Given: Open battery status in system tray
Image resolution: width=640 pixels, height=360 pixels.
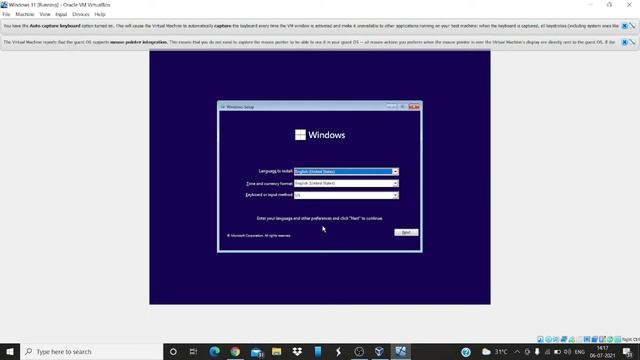Looking at the screenshot, I should pos(557,352).
